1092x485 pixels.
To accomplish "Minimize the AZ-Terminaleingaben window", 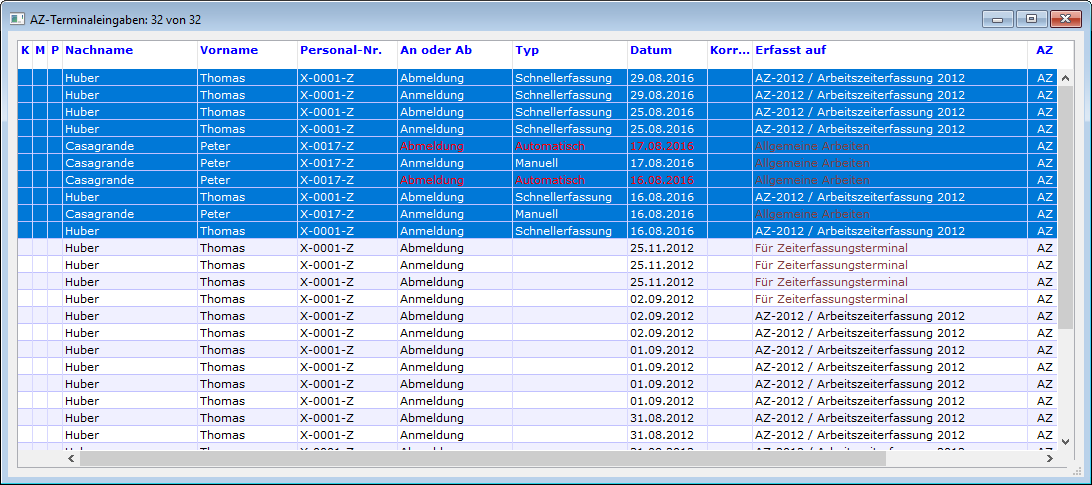I will click(x=996, y=18).
